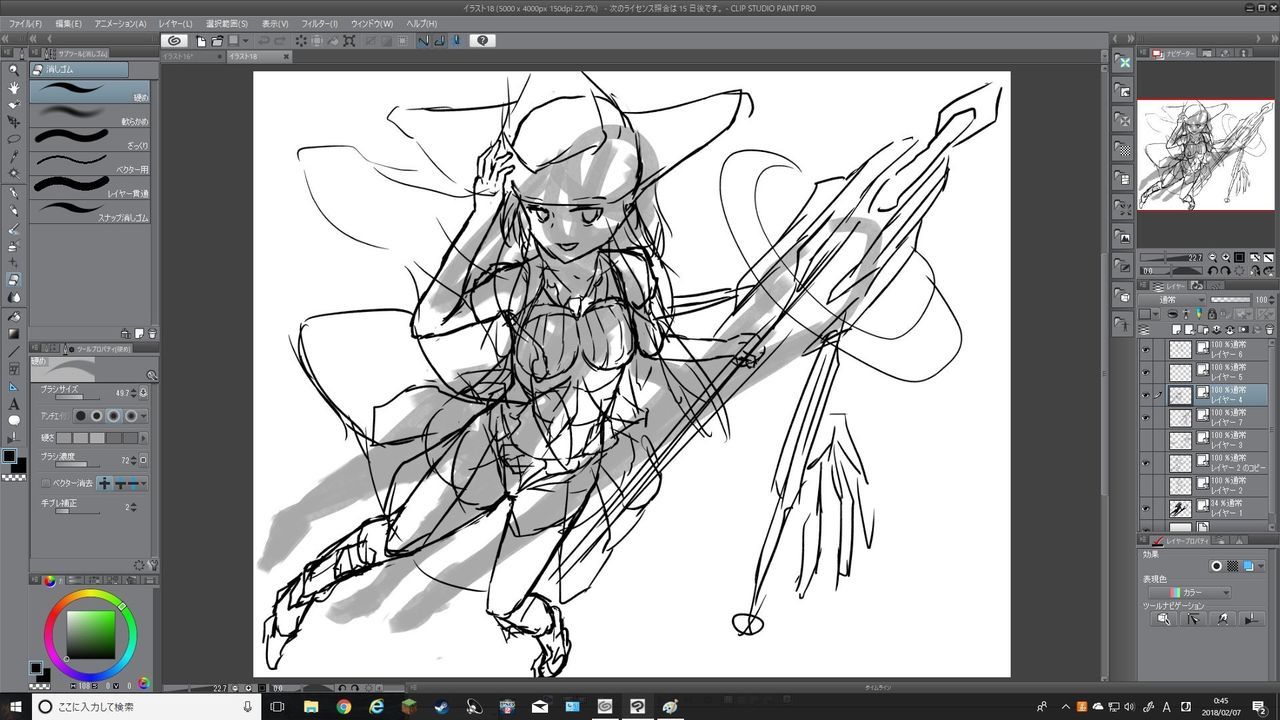Select the Eyedropper tool
The width and height of the screenshot is (1280, 720).
(14, 157)
